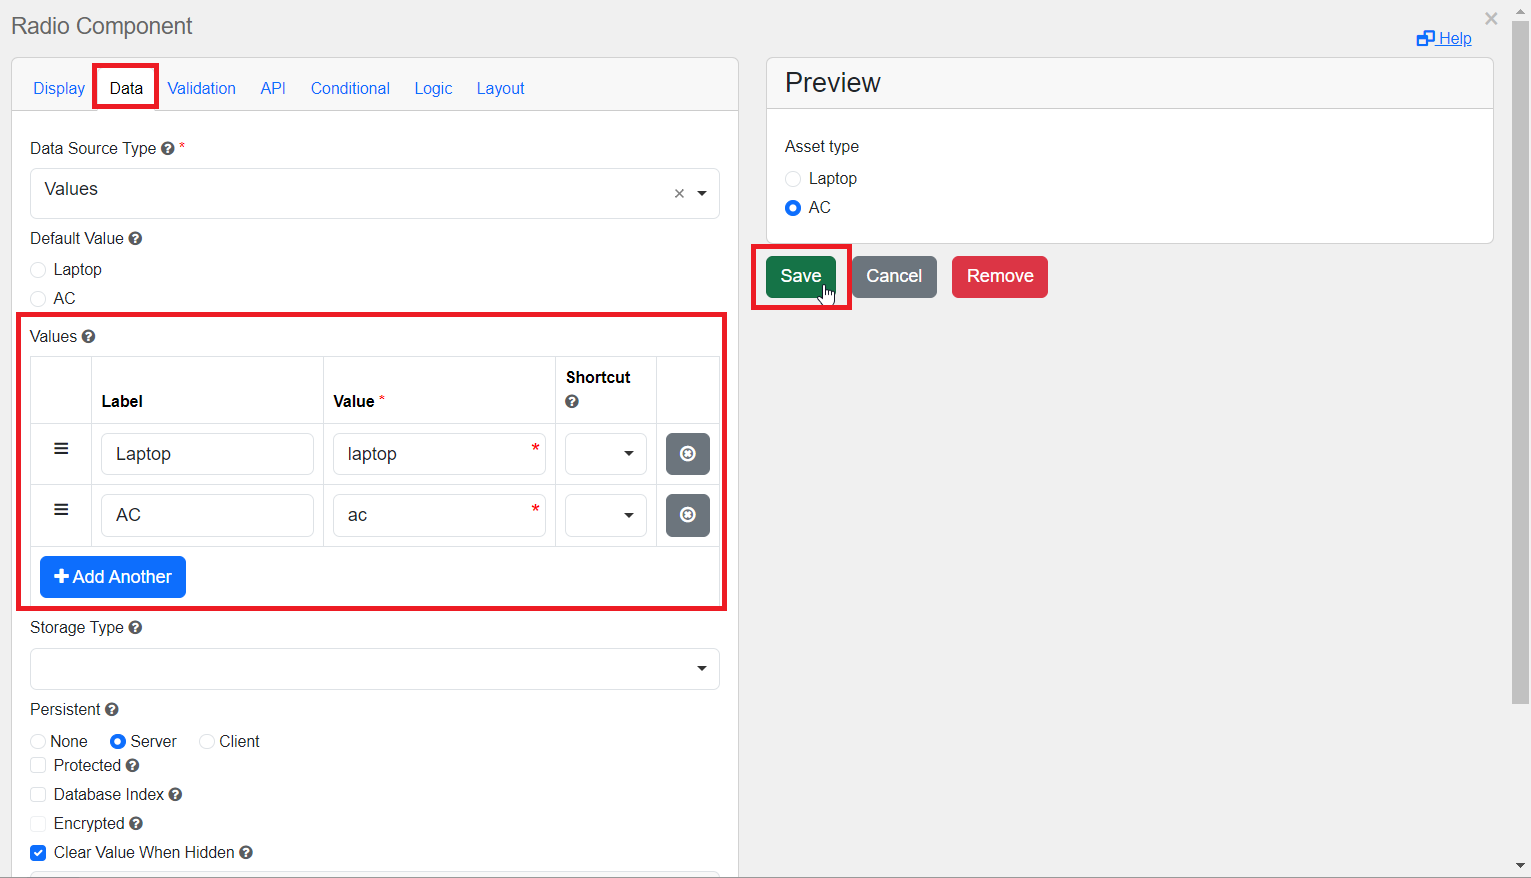Enable the Protected checkbox
This screenshot has height=878, width=1531.
point(38,765)
